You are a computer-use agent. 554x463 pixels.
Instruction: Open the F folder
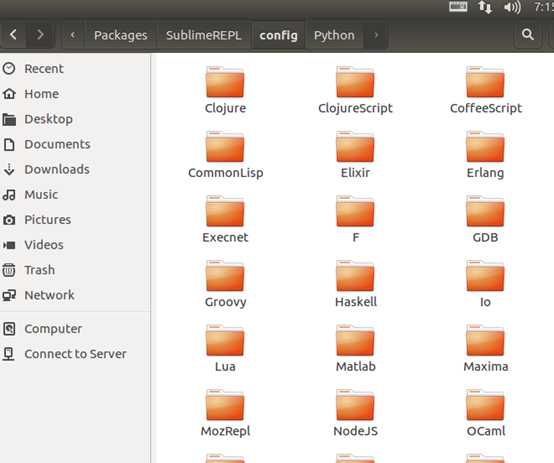pos(355,219)
